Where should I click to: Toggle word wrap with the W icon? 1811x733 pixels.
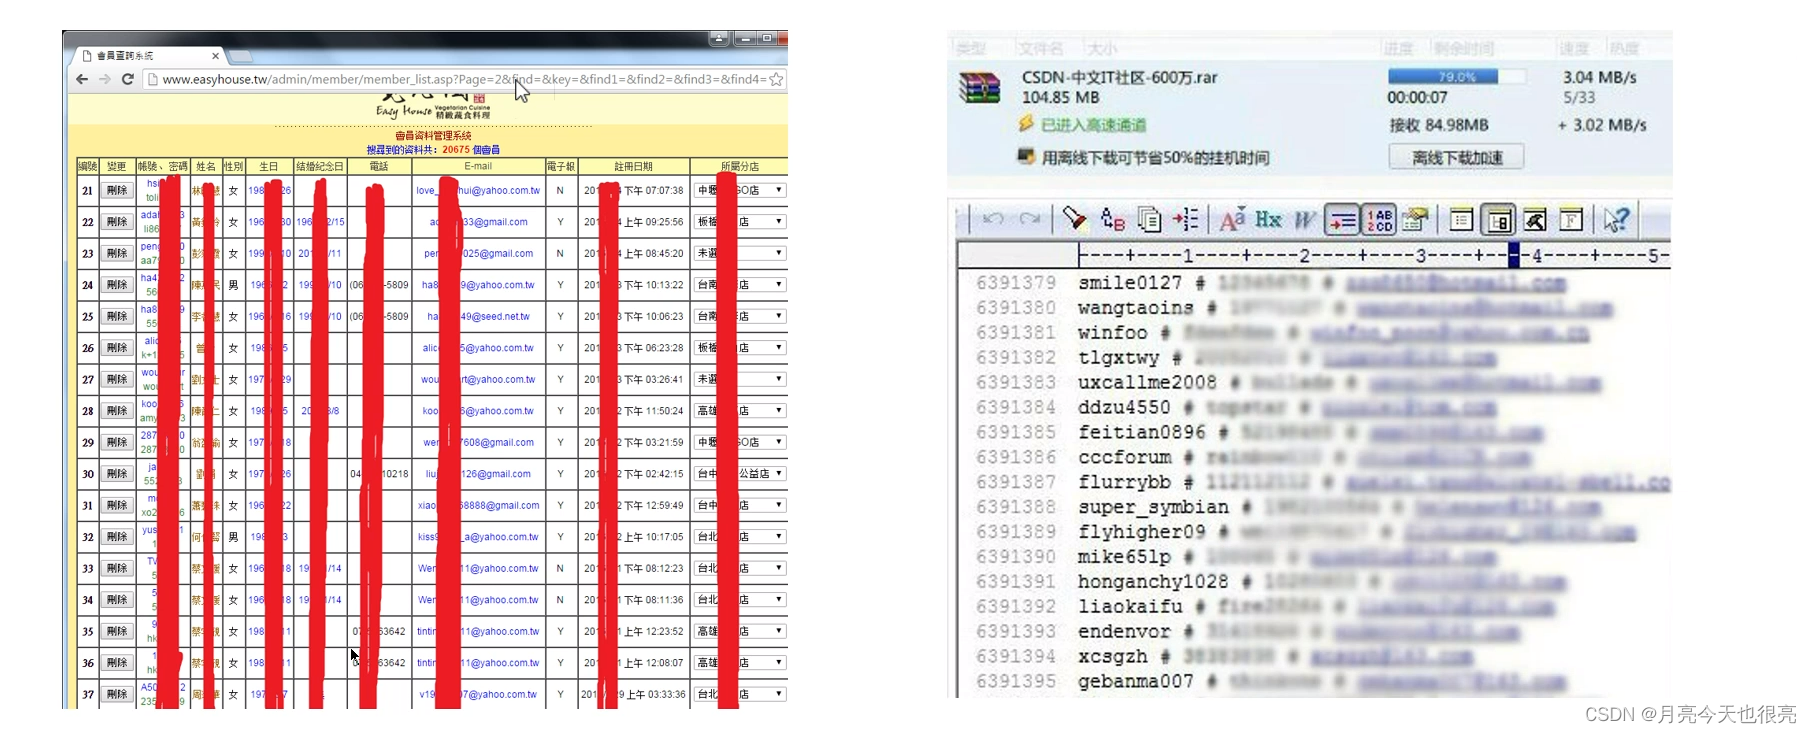(x=1305, y=219)
